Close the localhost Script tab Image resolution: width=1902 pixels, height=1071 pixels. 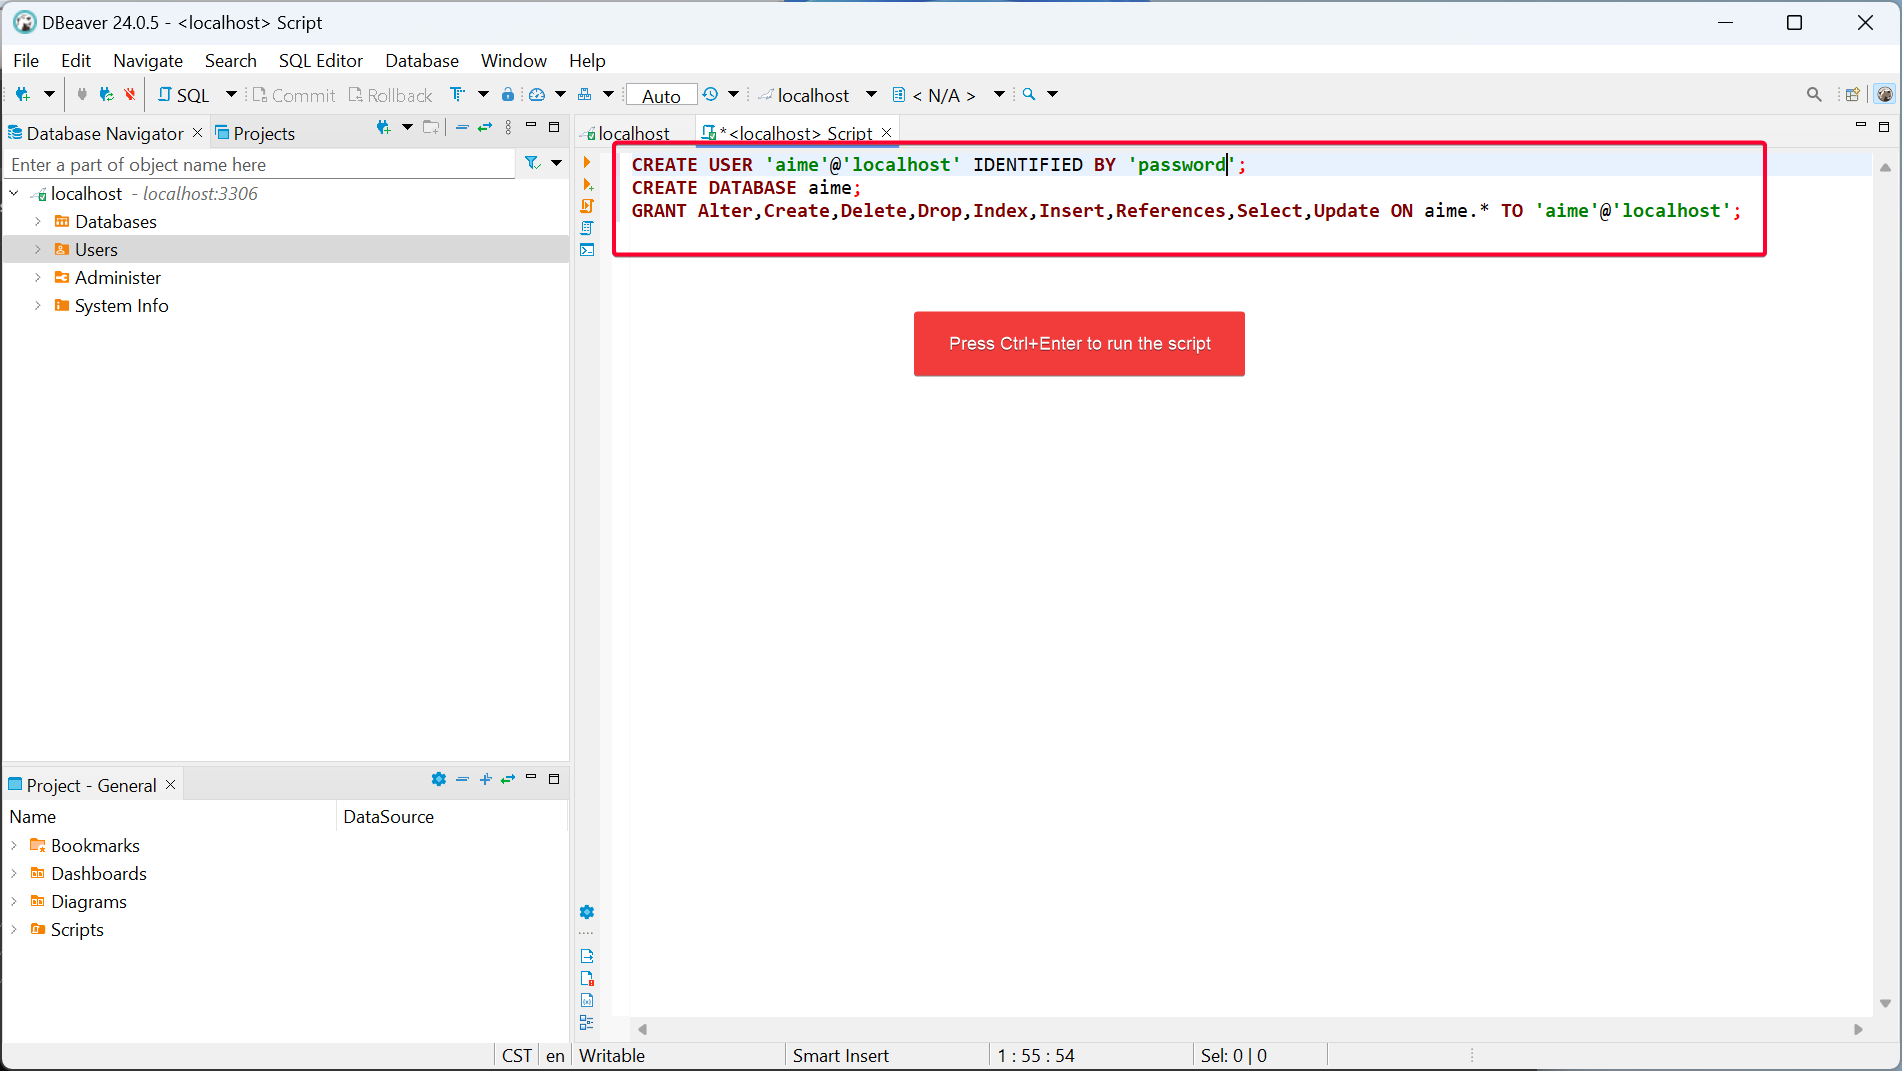click(x=886, y=132)
